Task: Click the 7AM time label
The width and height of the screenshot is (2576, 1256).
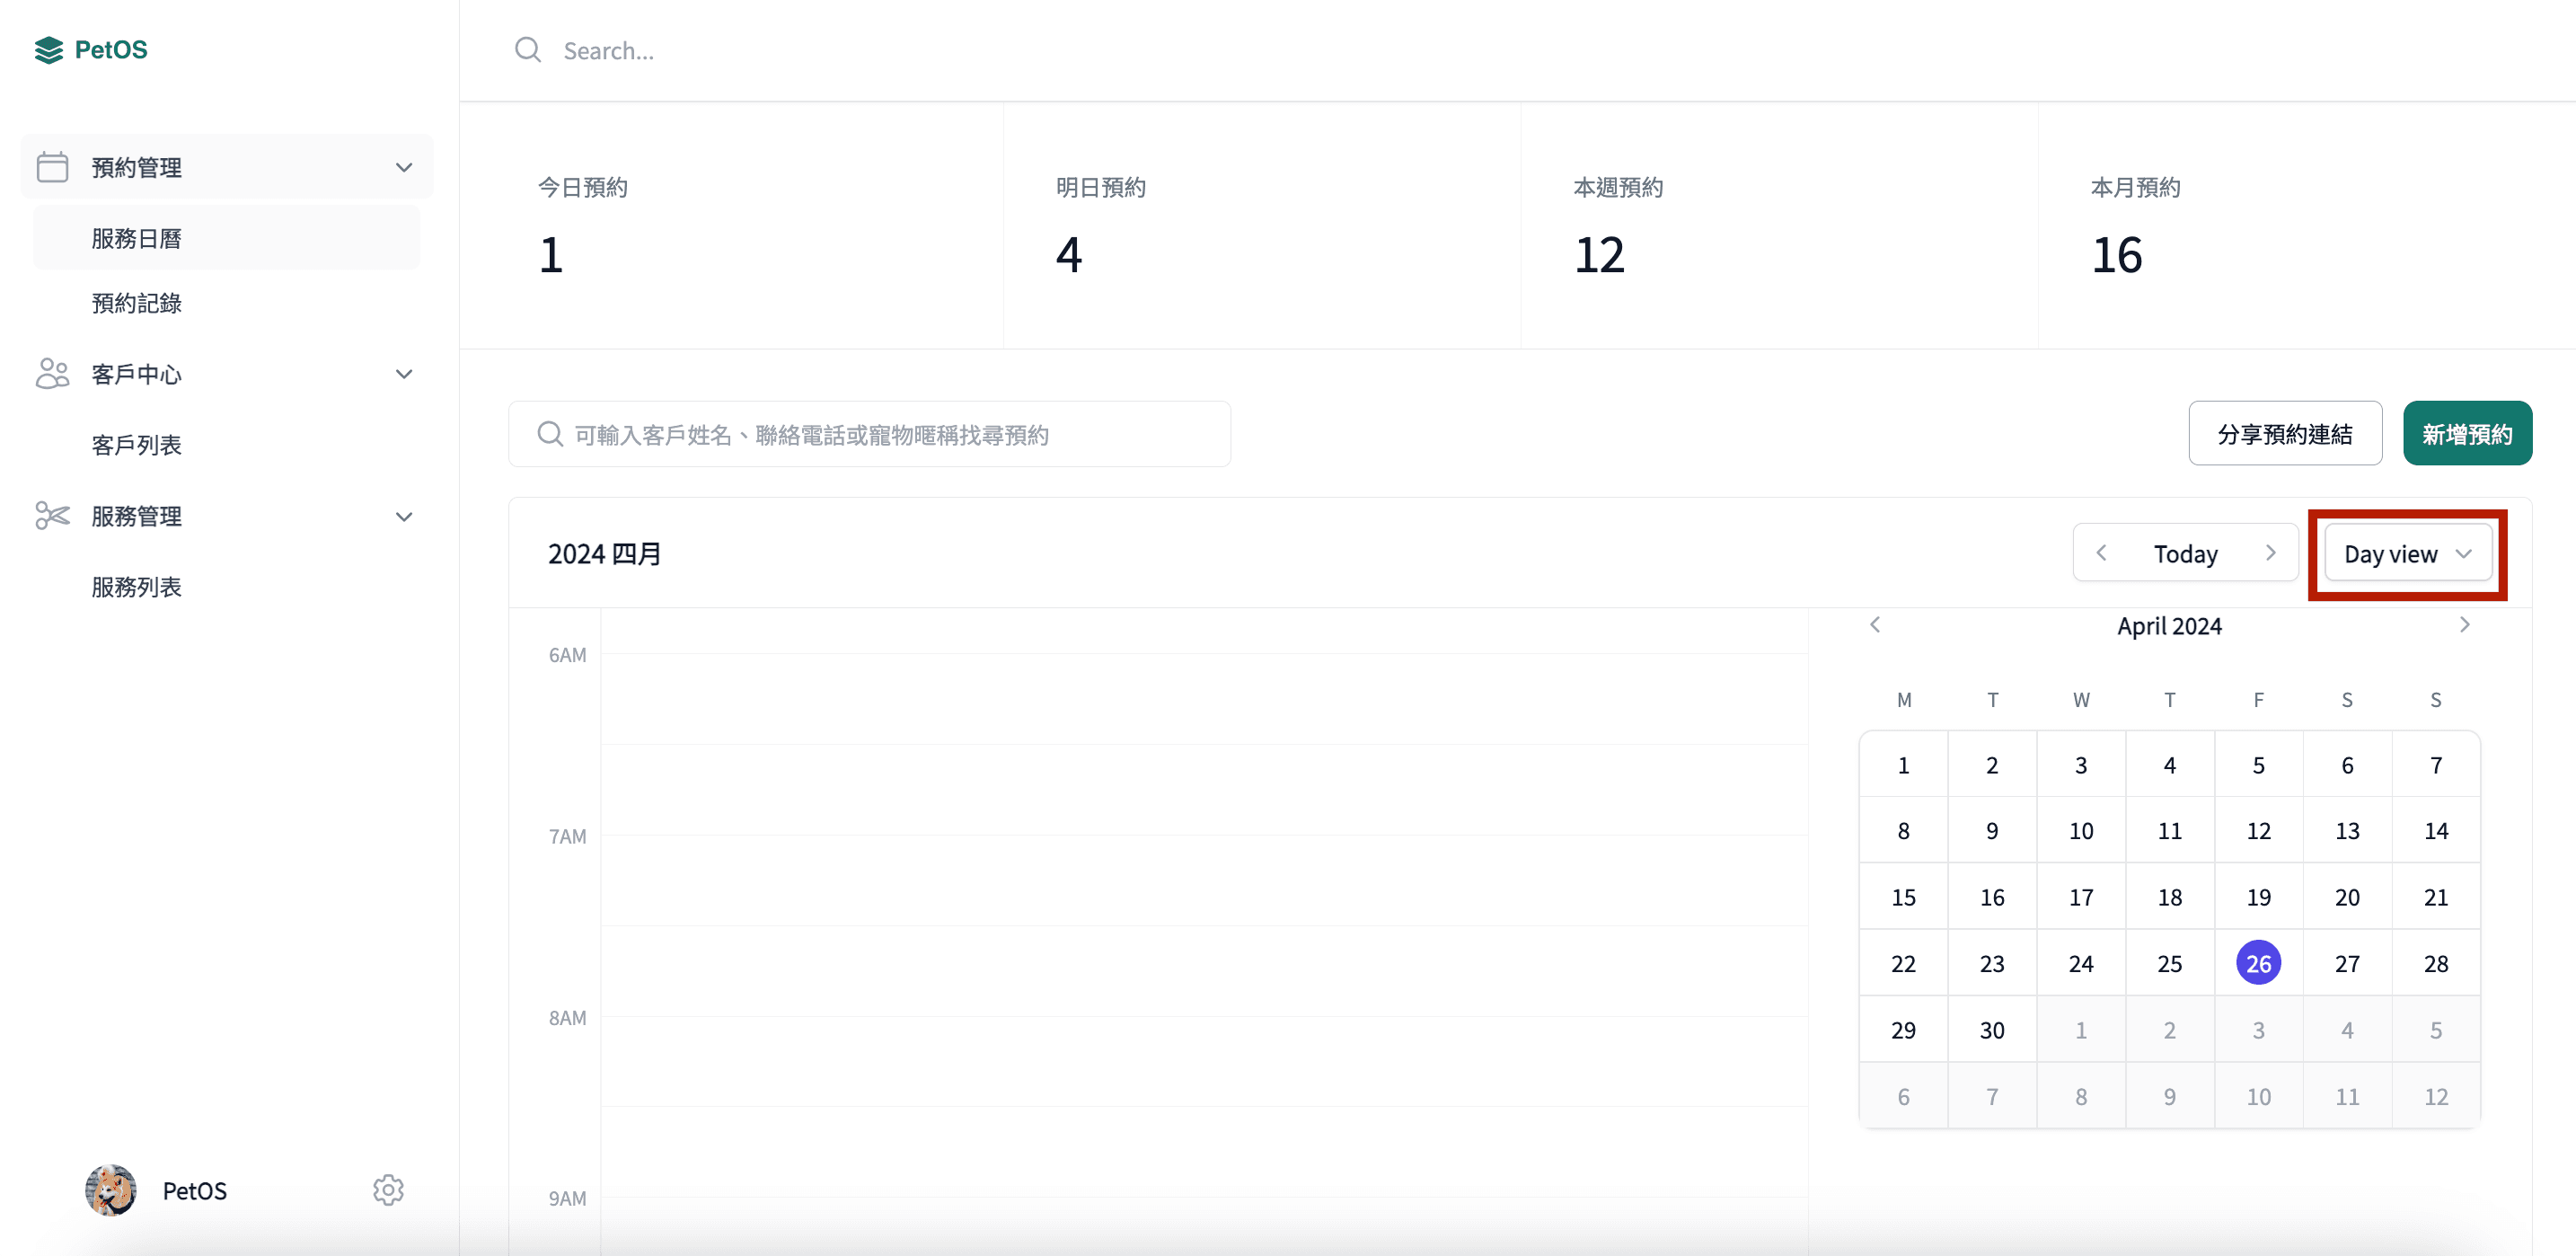Action: click(x=567, y=836)
